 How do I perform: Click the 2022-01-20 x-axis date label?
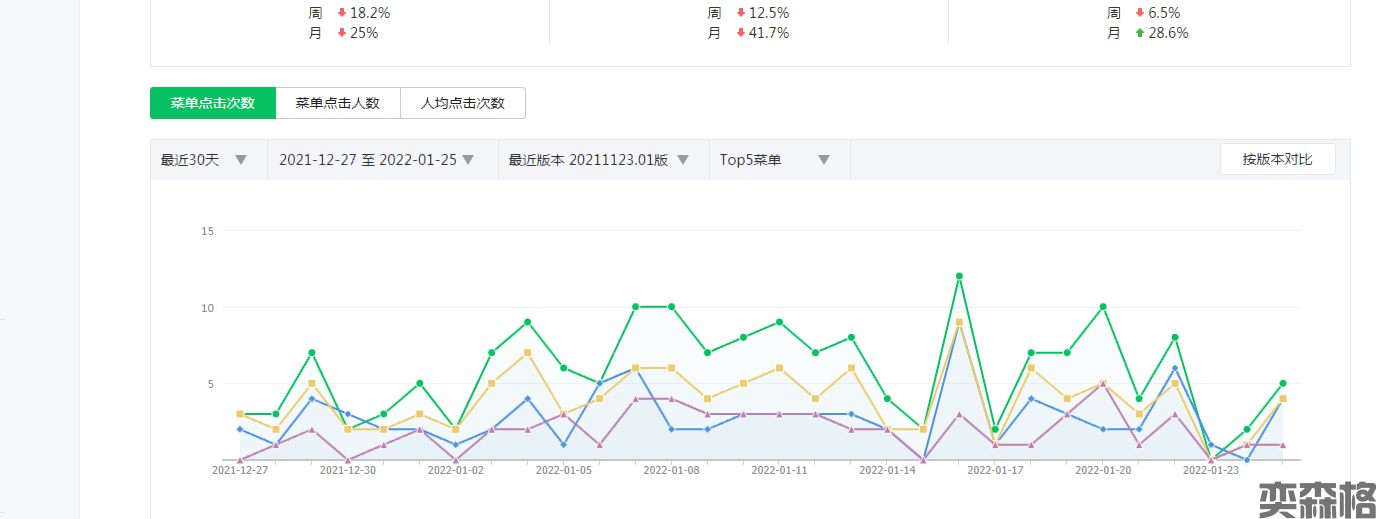click(1103, 469)
